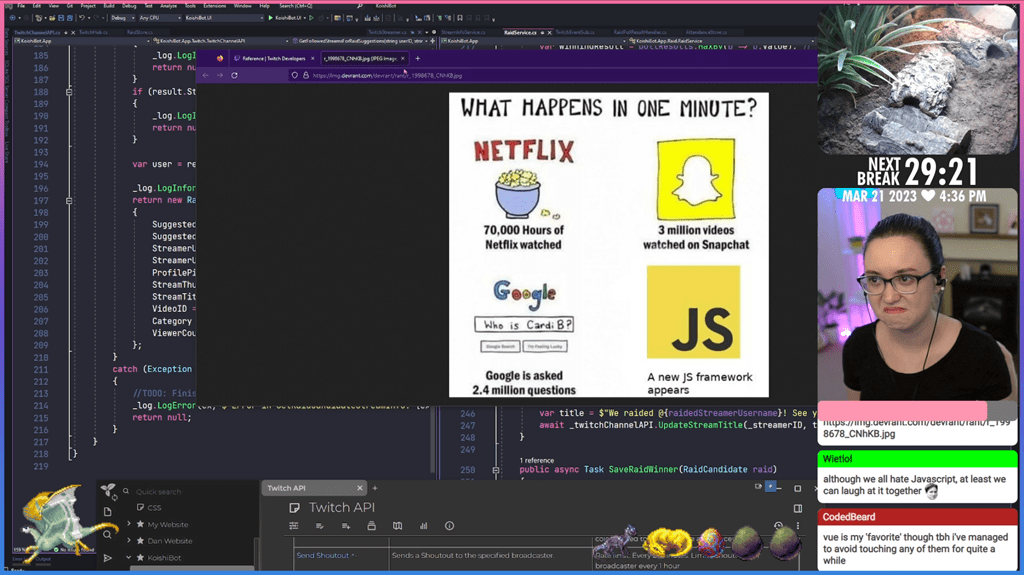Open the Build menu in Visual Studio
The width and height of the screenshot is (1024, 575).
click(109, 6)
